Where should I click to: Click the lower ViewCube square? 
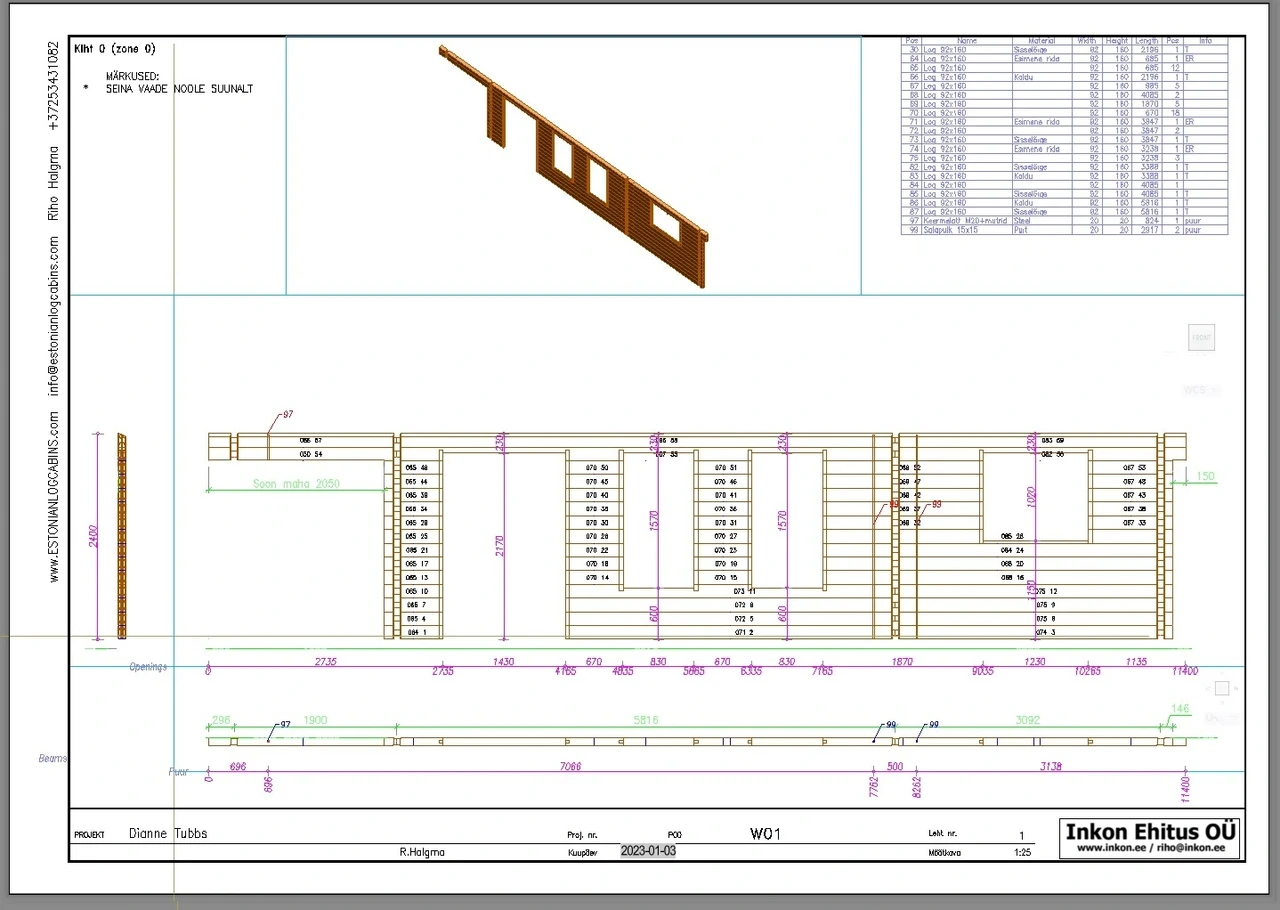(x=1222, y=688)
